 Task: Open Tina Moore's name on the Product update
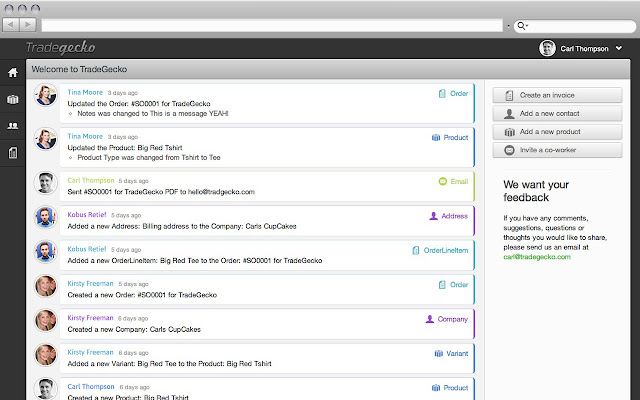tap(85, 136)
